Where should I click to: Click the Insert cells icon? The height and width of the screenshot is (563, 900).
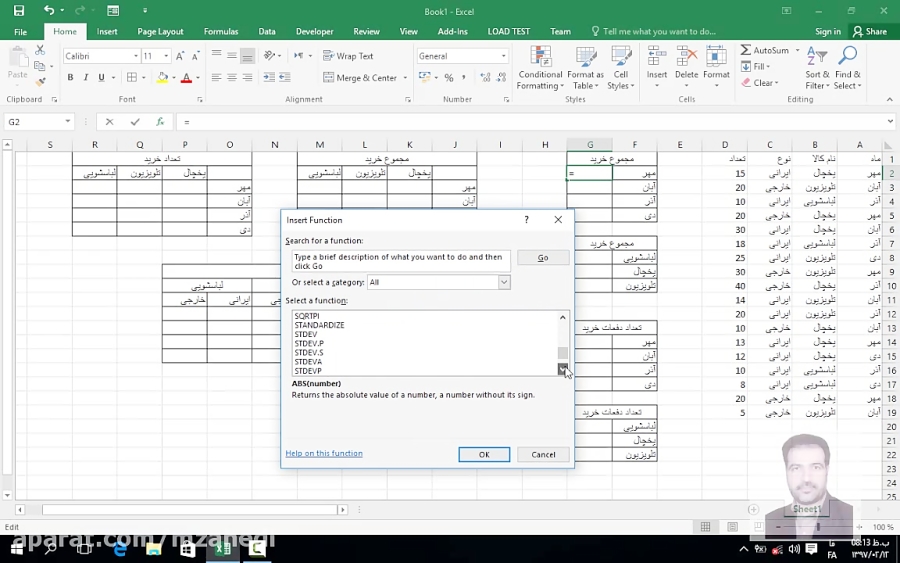tap(657, 57)
